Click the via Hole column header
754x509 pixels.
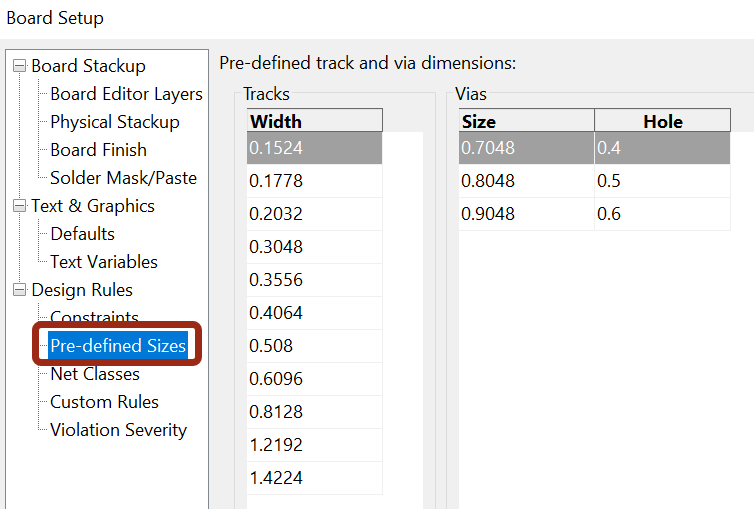point(663,121)
